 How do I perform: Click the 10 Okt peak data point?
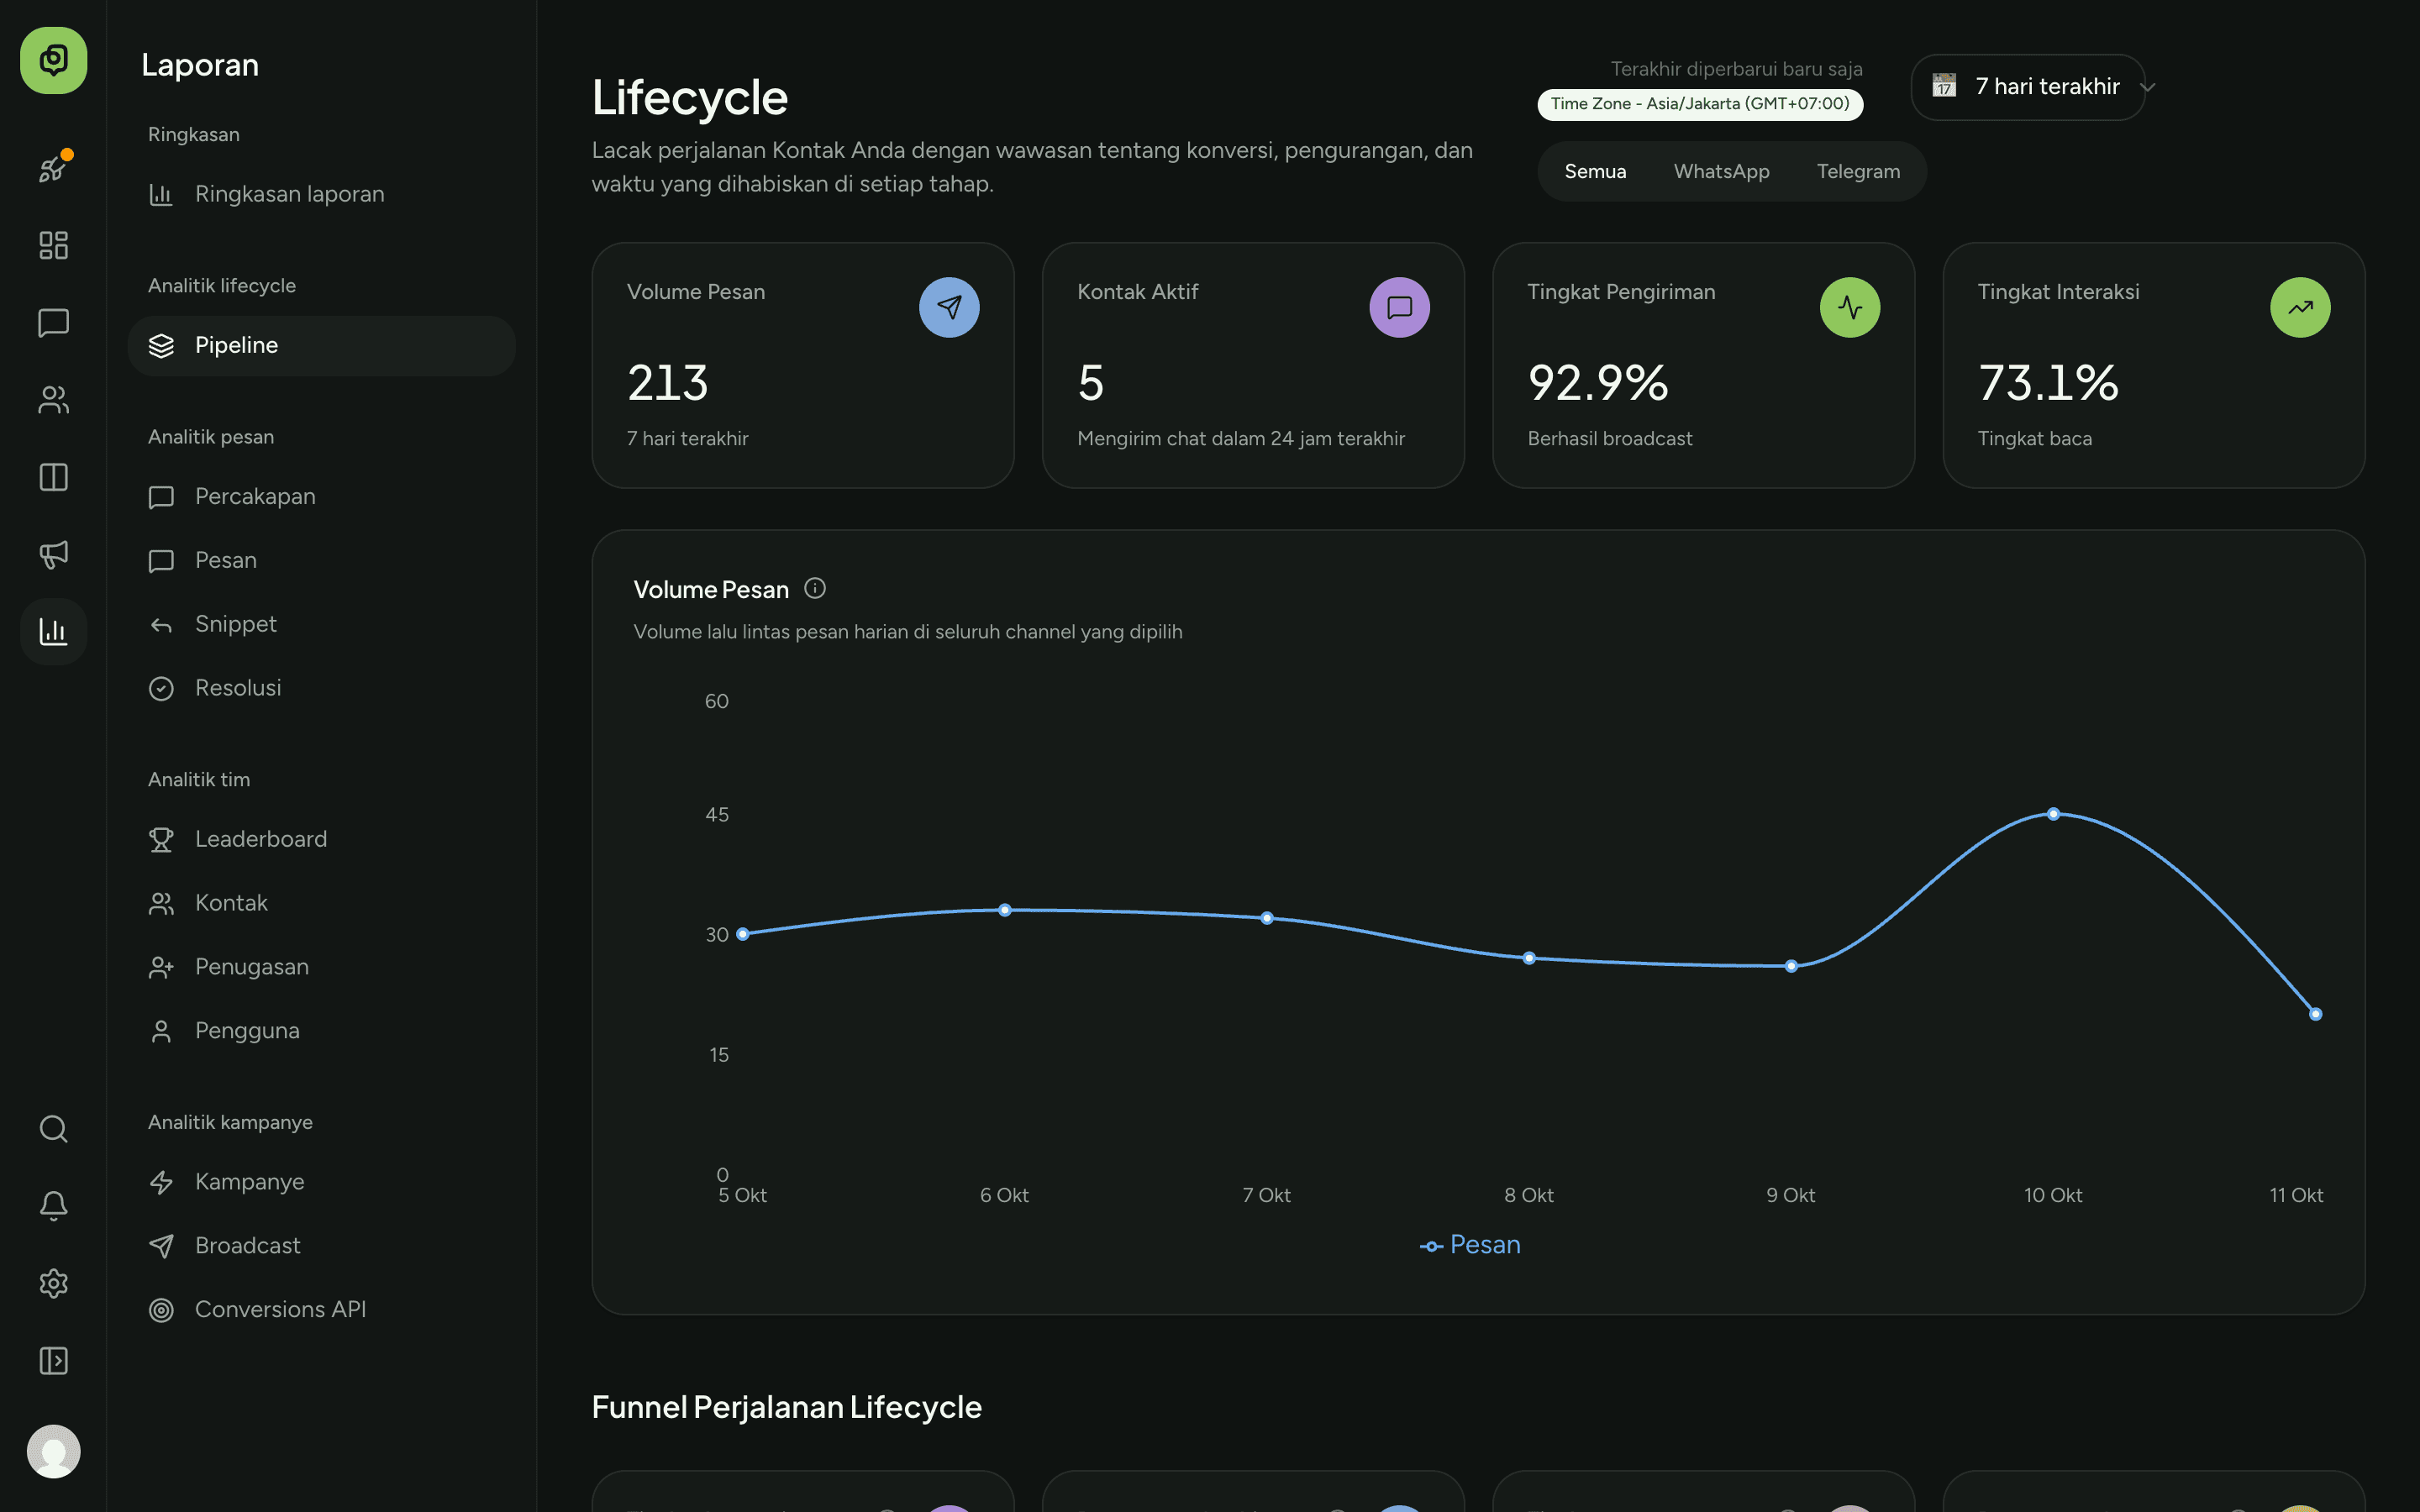tap(2053, 814)
